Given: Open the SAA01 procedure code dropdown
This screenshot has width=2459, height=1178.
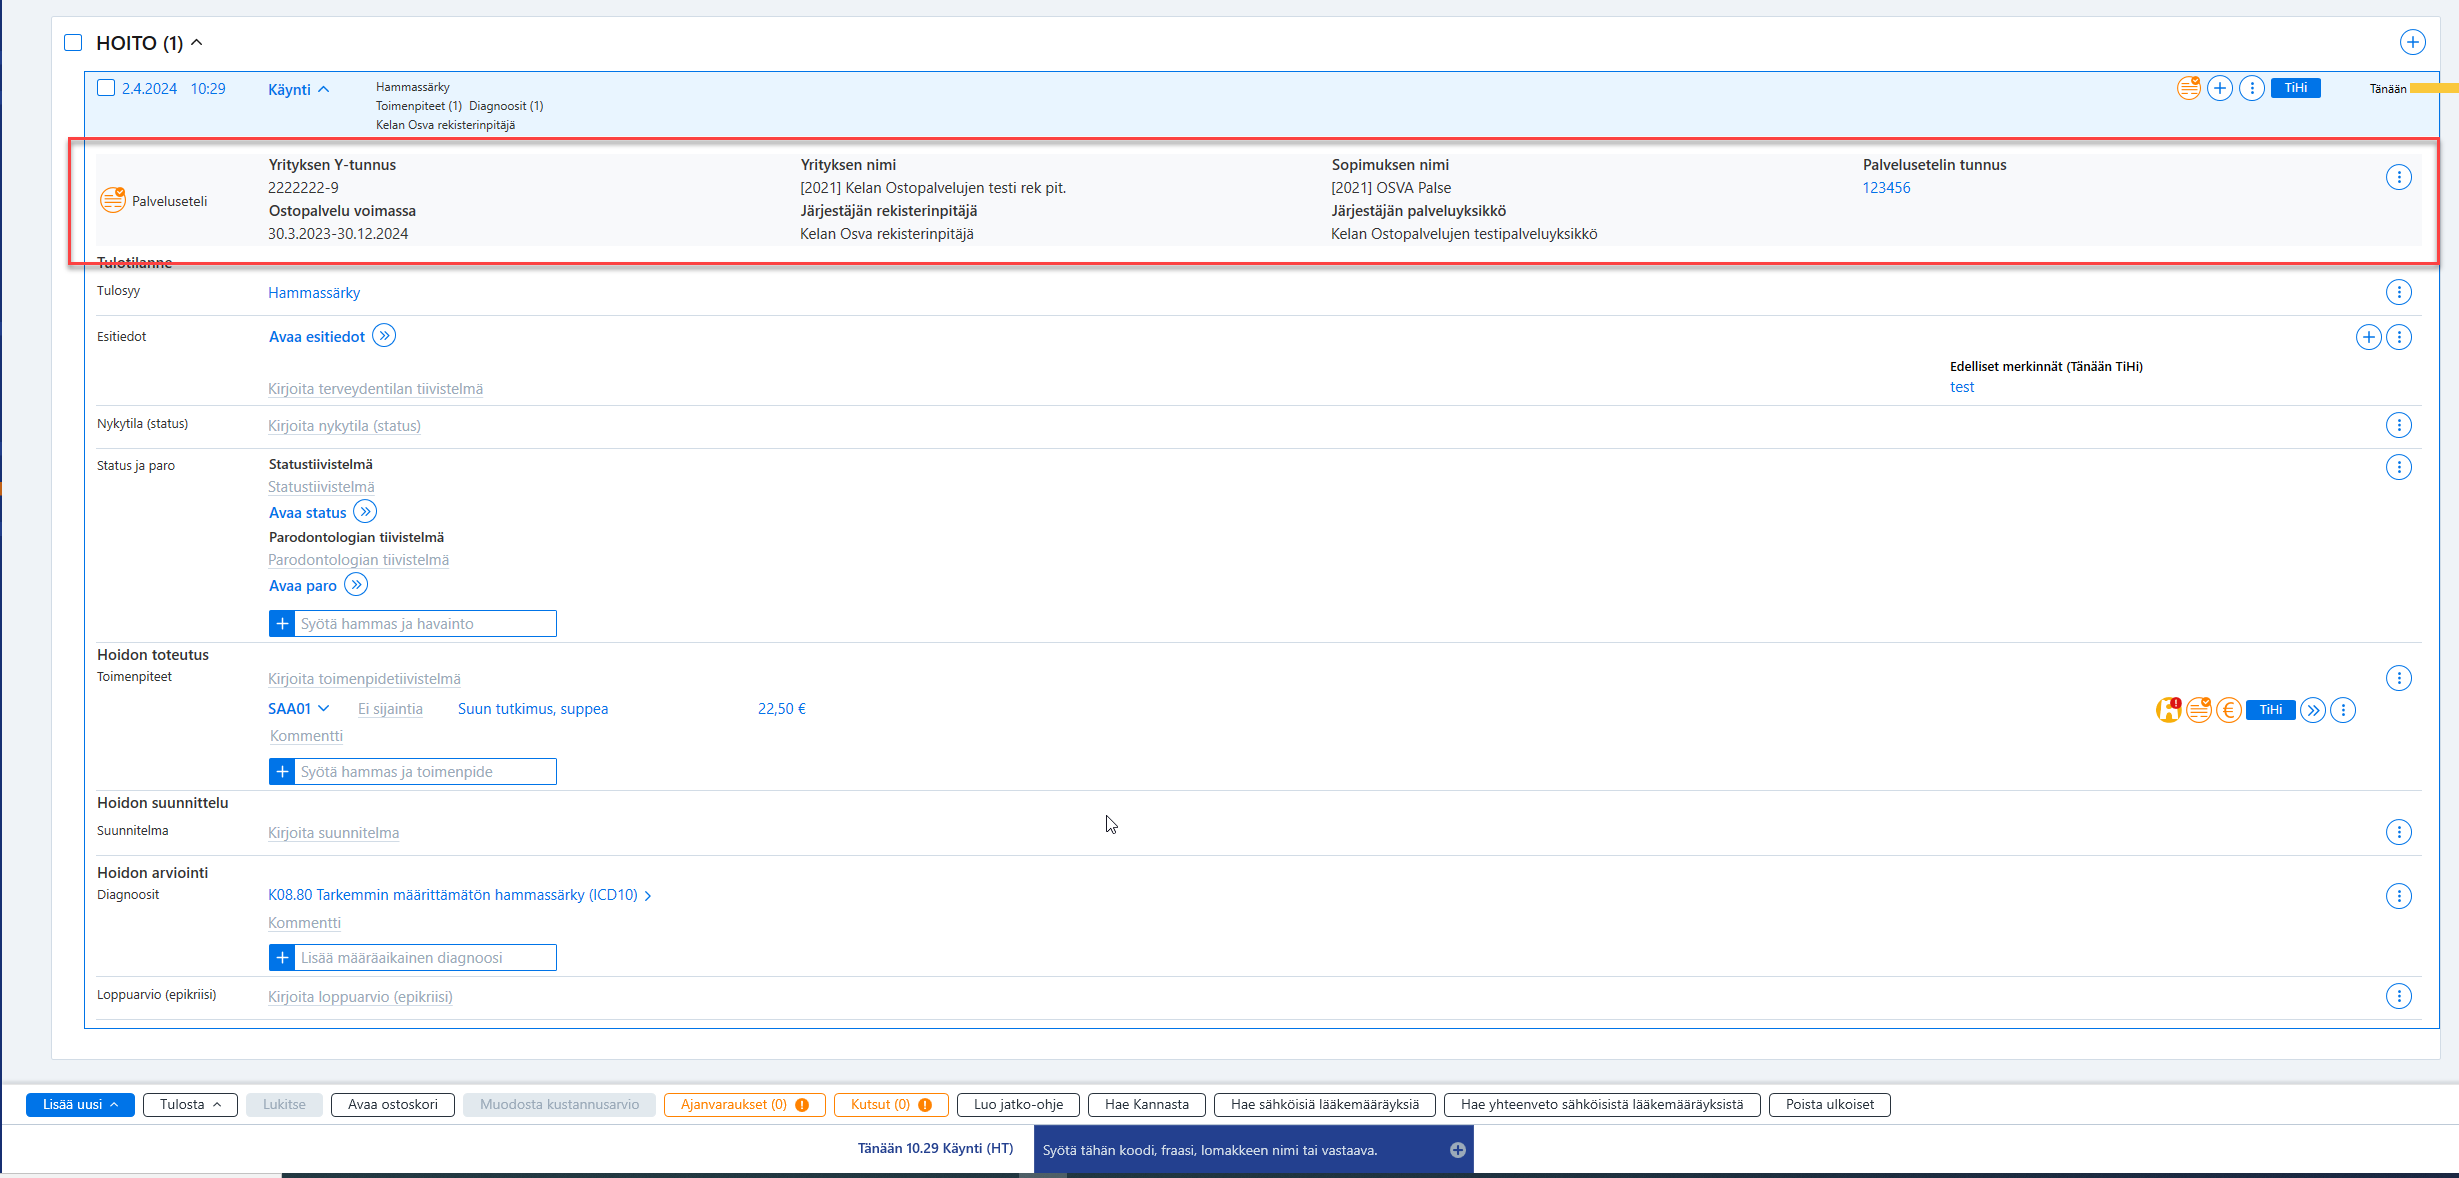Looking at the screenshot, I should tap(298, 709).
